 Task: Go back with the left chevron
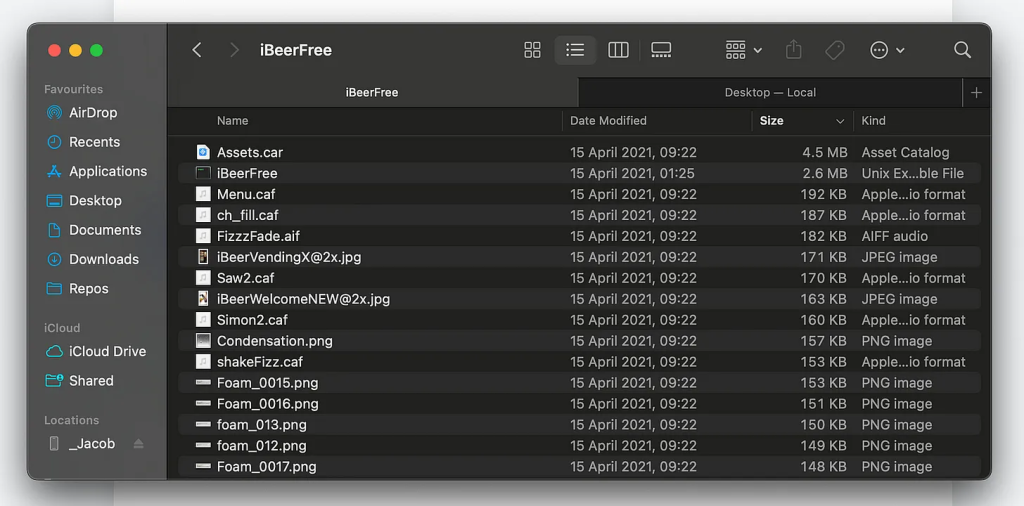coord(197,50)
